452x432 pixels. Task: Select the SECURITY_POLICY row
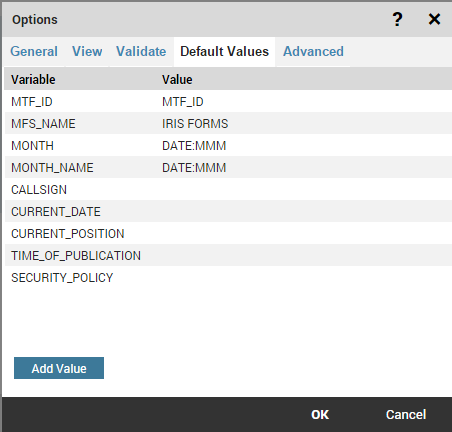click(x=228, y=277)
